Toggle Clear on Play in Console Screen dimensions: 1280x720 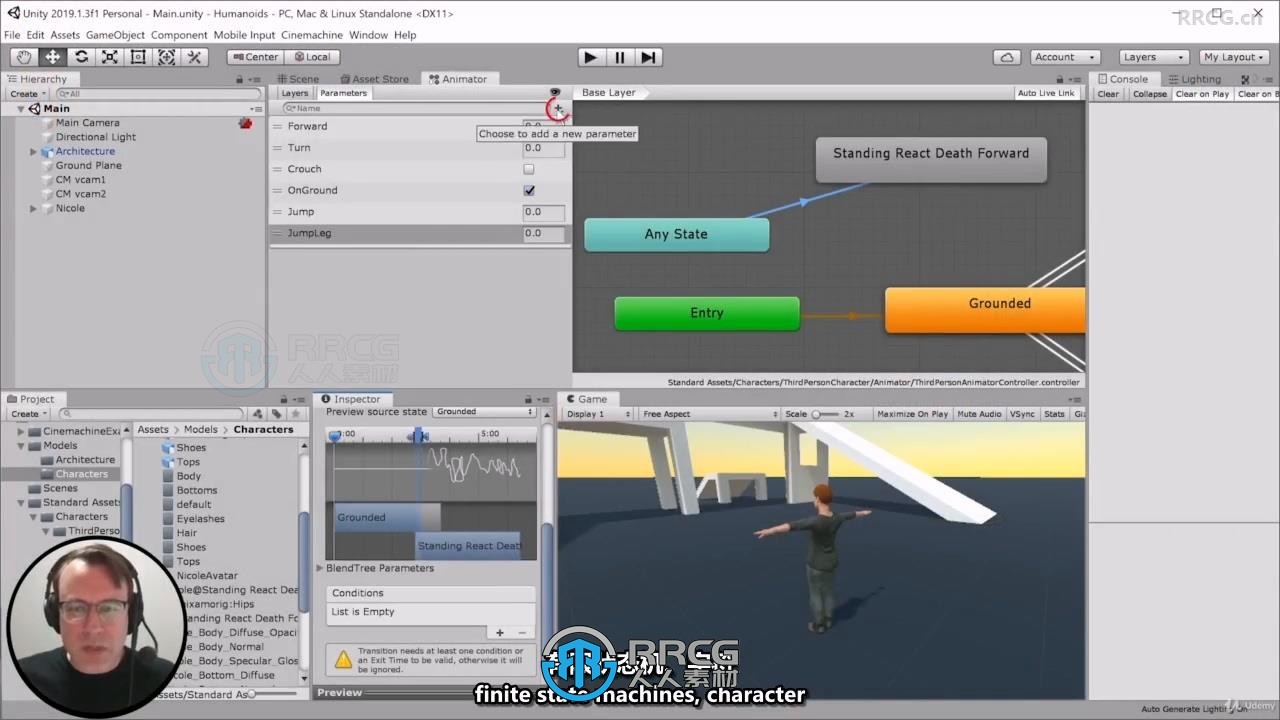(1202, 94)
